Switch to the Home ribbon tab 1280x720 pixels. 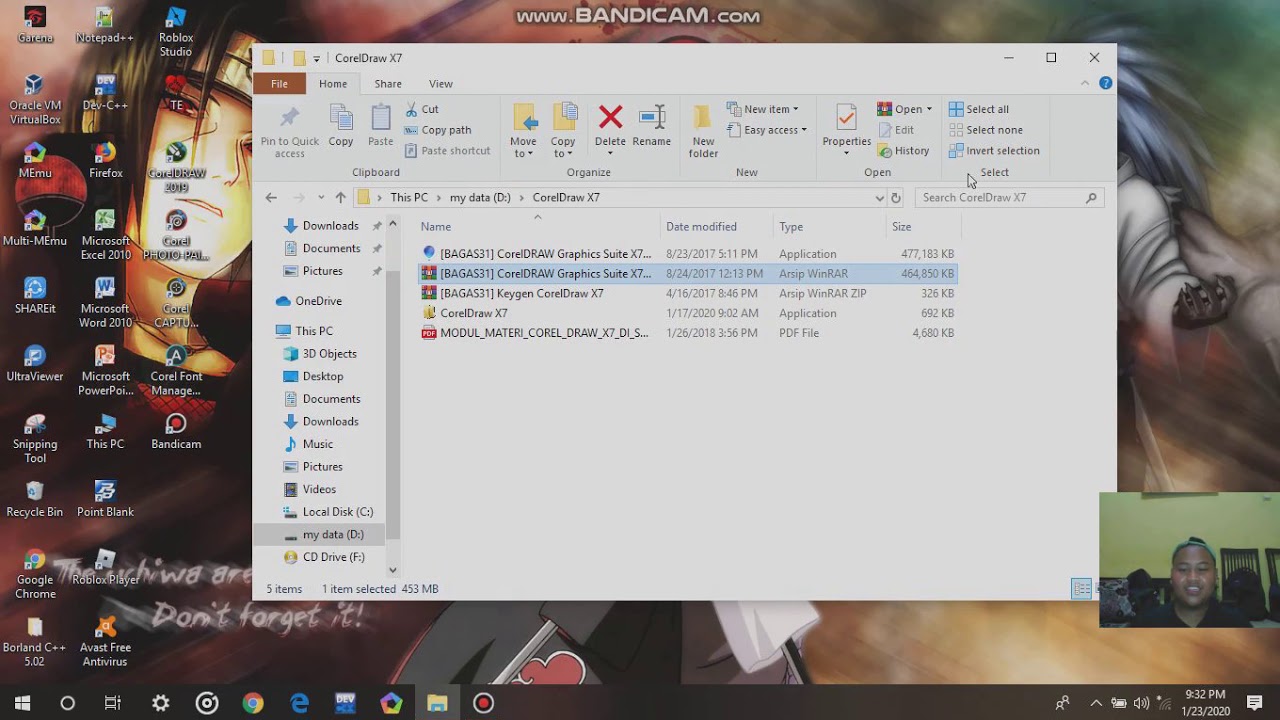333,84
